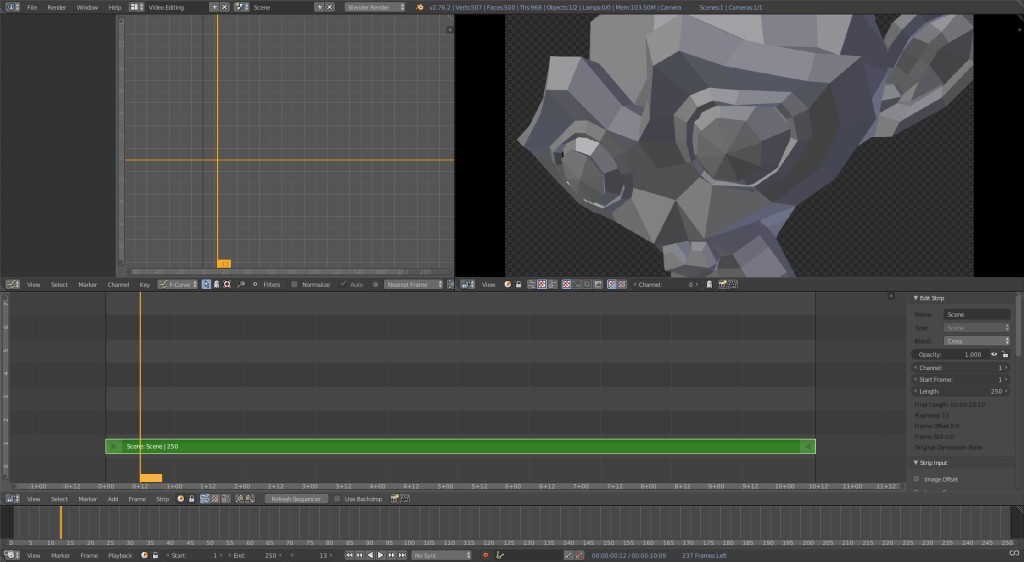
Task: Open the Strip menu in the sequencer
Action: point(162,498)
